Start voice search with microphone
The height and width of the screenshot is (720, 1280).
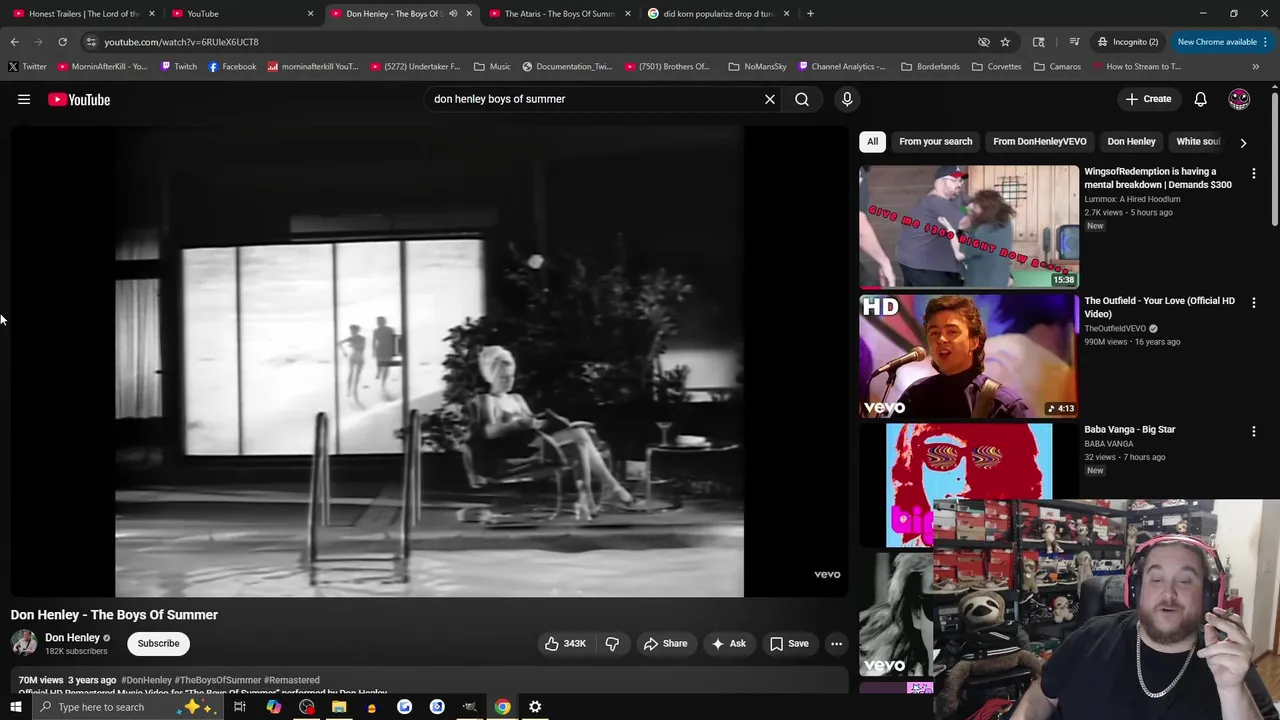847,99
